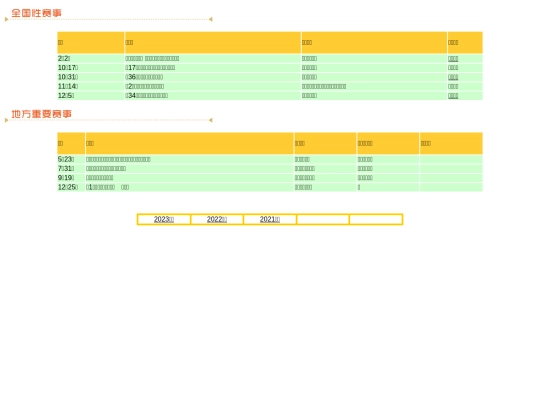Click the event name starting with 36
This screenshot has width=540, height=405.
tap(144, 77)
